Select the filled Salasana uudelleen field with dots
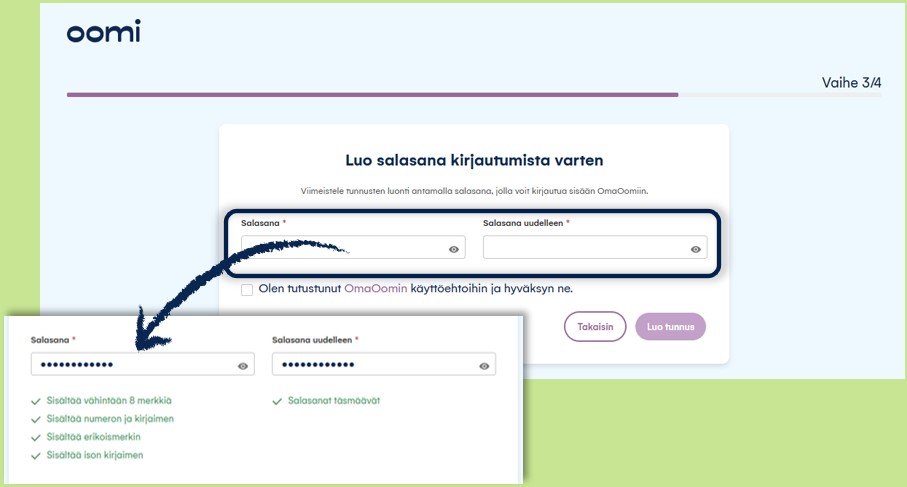The height and width of the screenshot is (487, 907). (x=375, y=365)
